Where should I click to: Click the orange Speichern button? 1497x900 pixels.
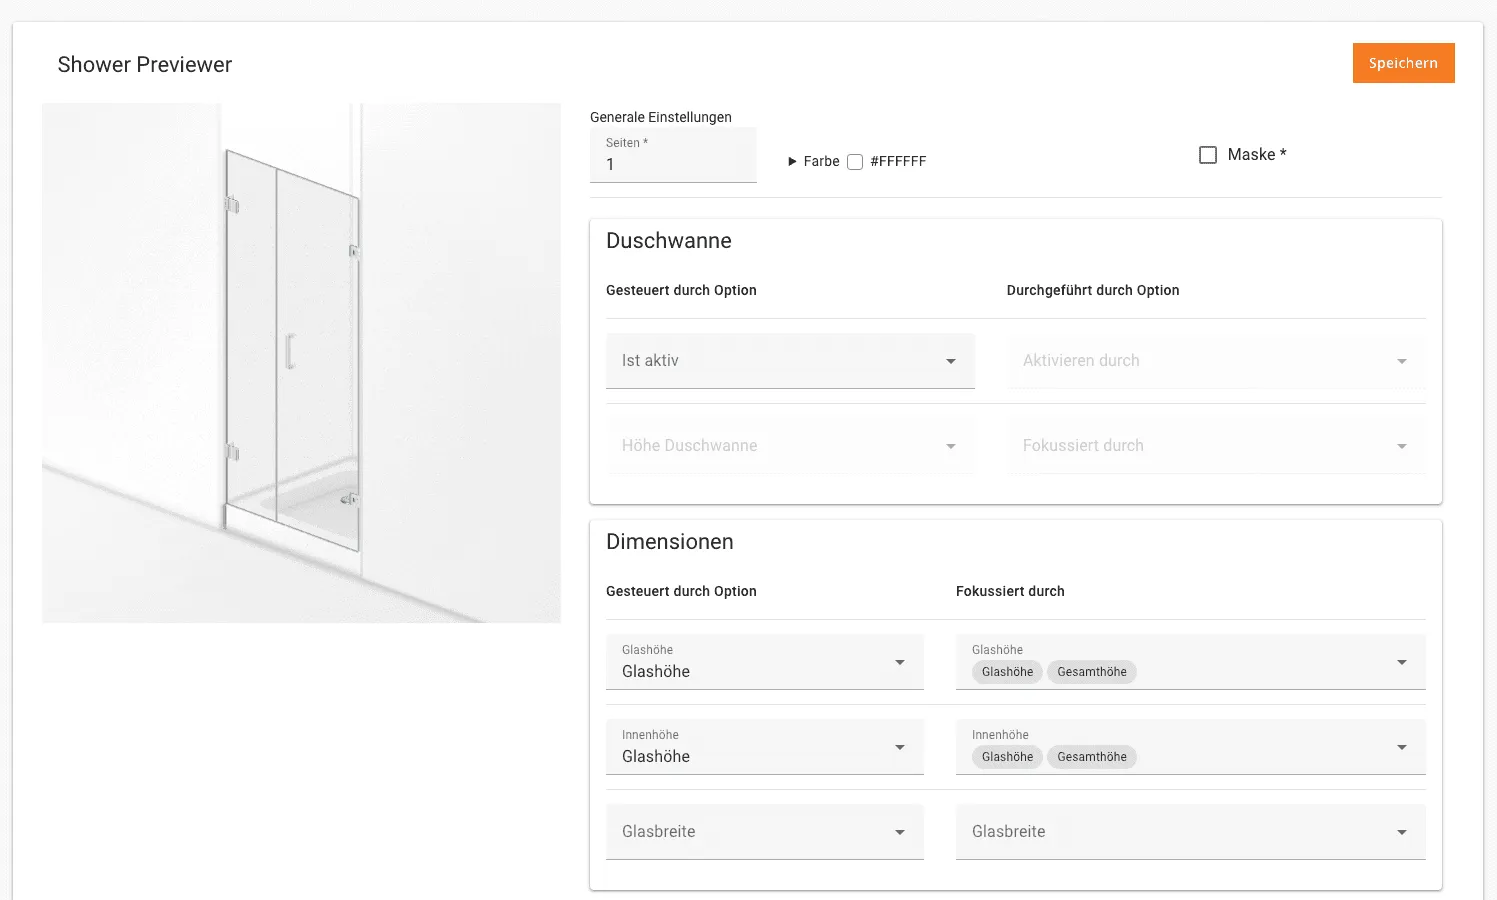(1403, 63)
